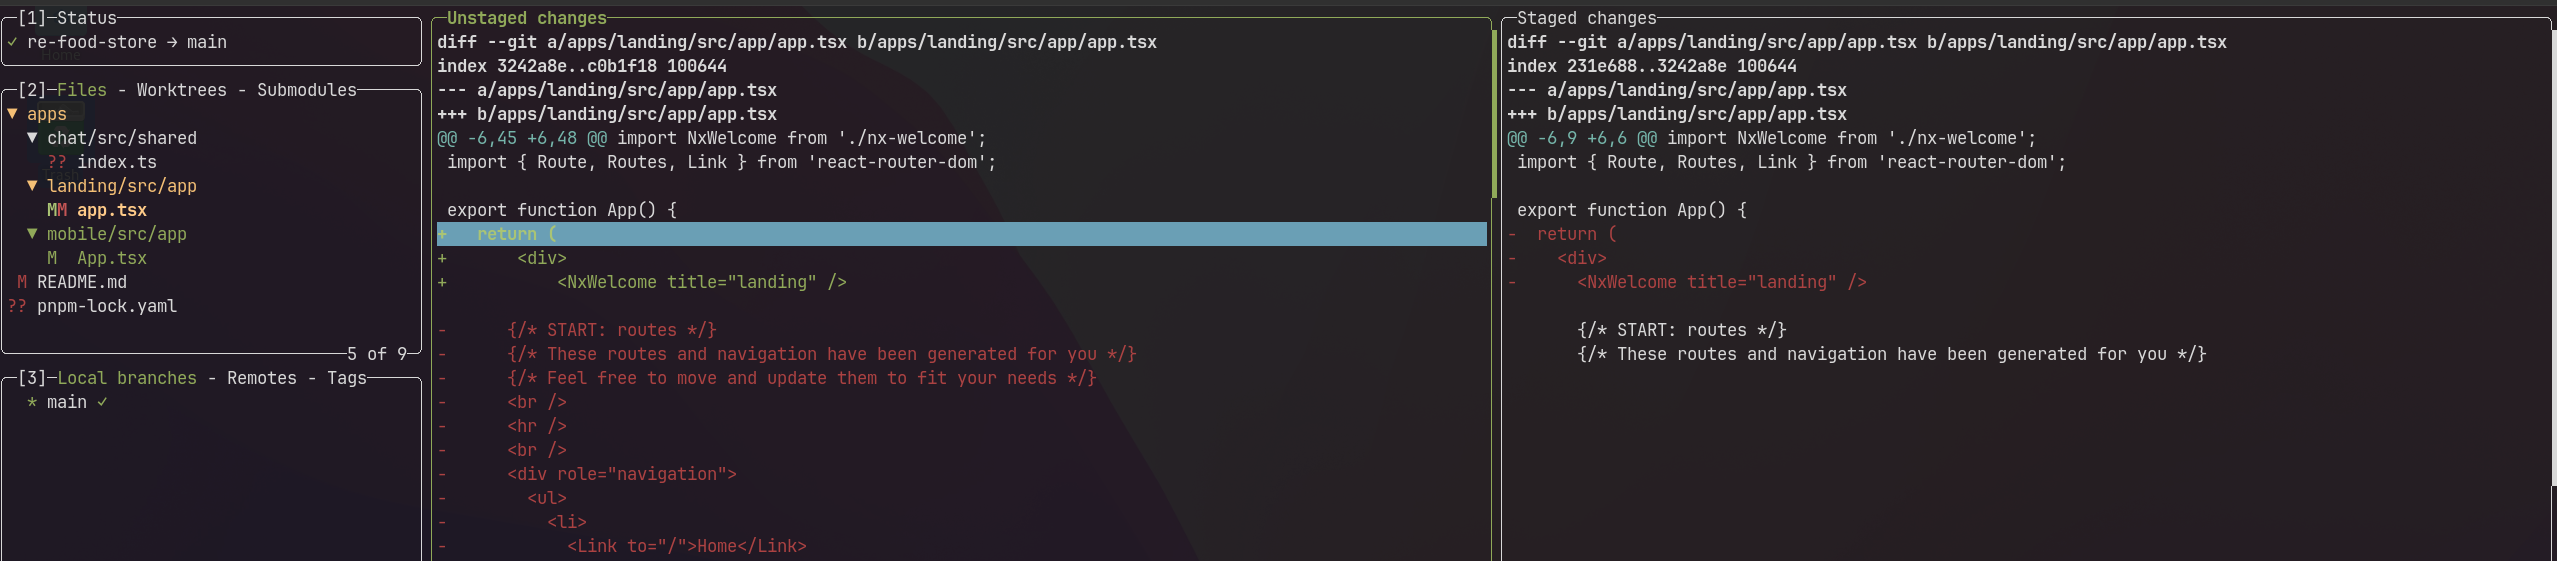
Task: Select the untracked index.ts file
Action: tap(117, 162)
